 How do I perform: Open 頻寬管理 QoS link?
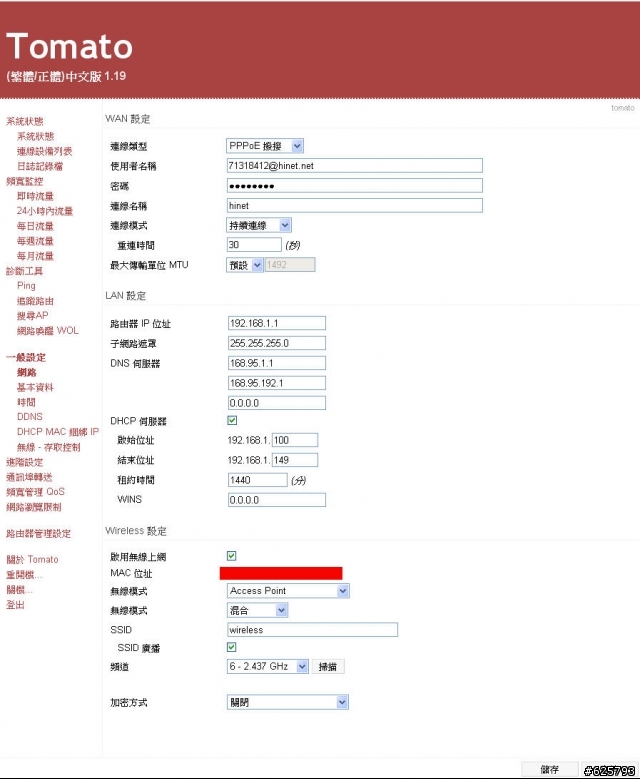35,492
